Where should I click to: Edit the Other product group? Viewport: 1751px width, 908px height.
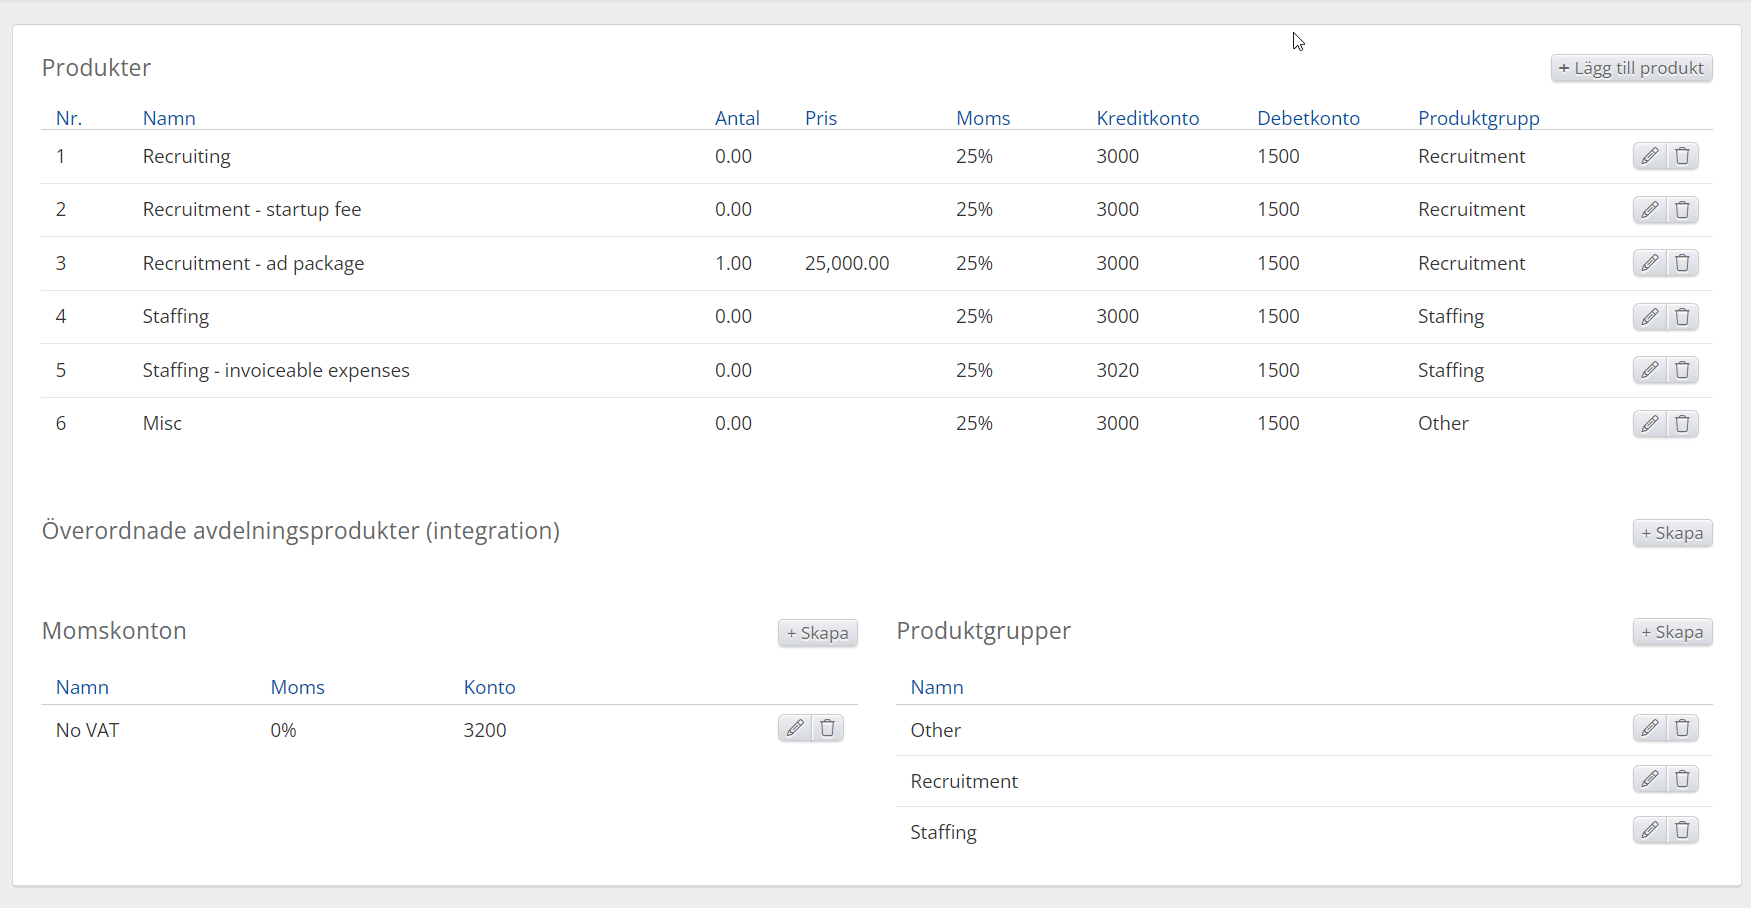click(x=1649, y=728)
